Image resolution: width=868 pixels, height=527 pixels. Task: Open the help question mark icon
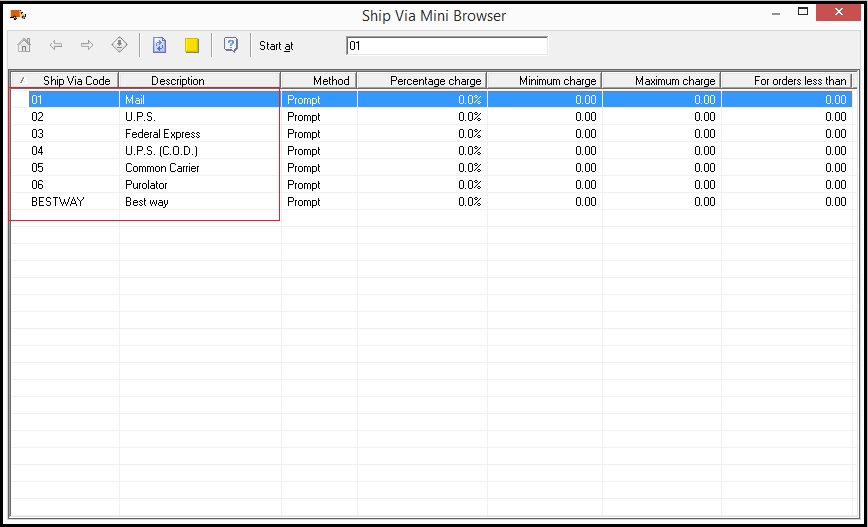click(x=231, y=45)
